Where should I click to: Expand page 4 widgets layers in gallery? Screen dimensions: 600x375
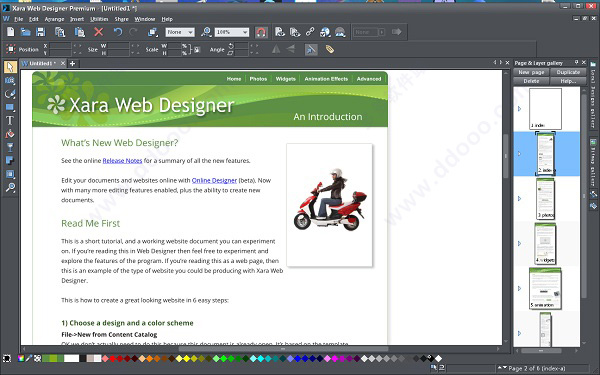tap(519, 243)
